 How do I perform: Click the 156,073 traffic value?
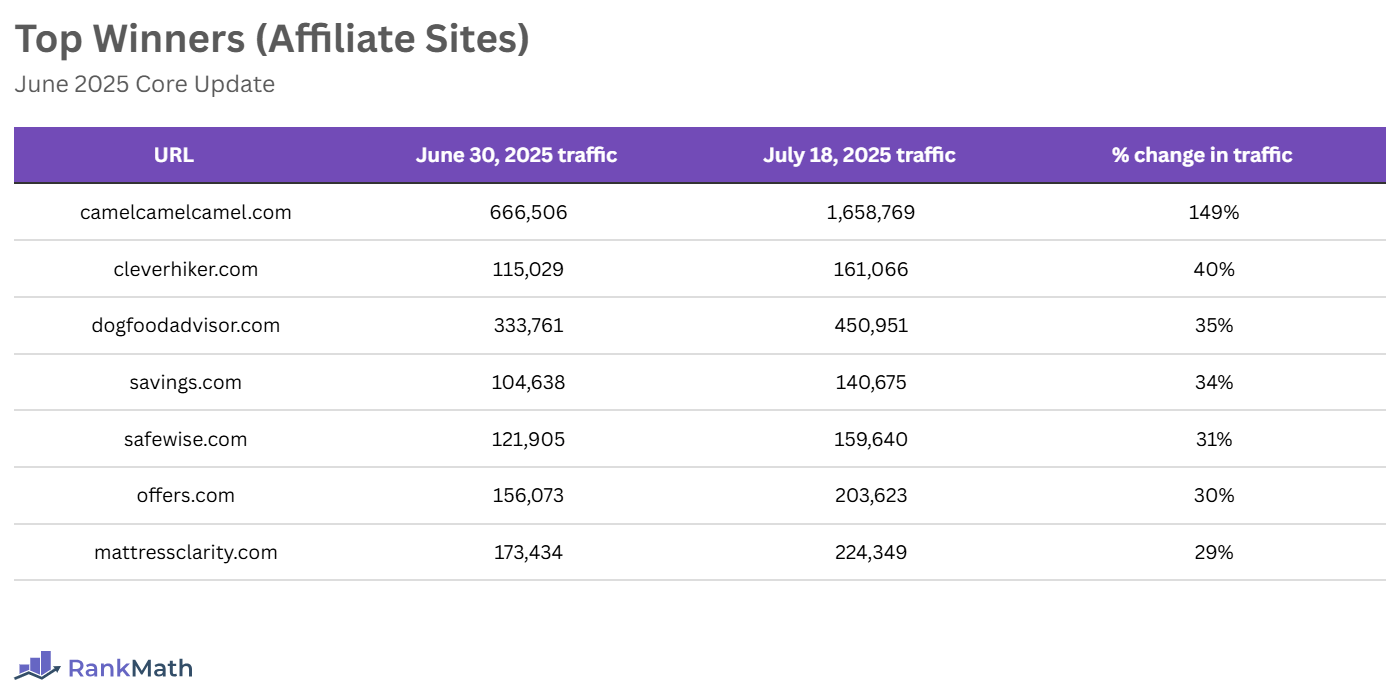click(x=529, y=495)
